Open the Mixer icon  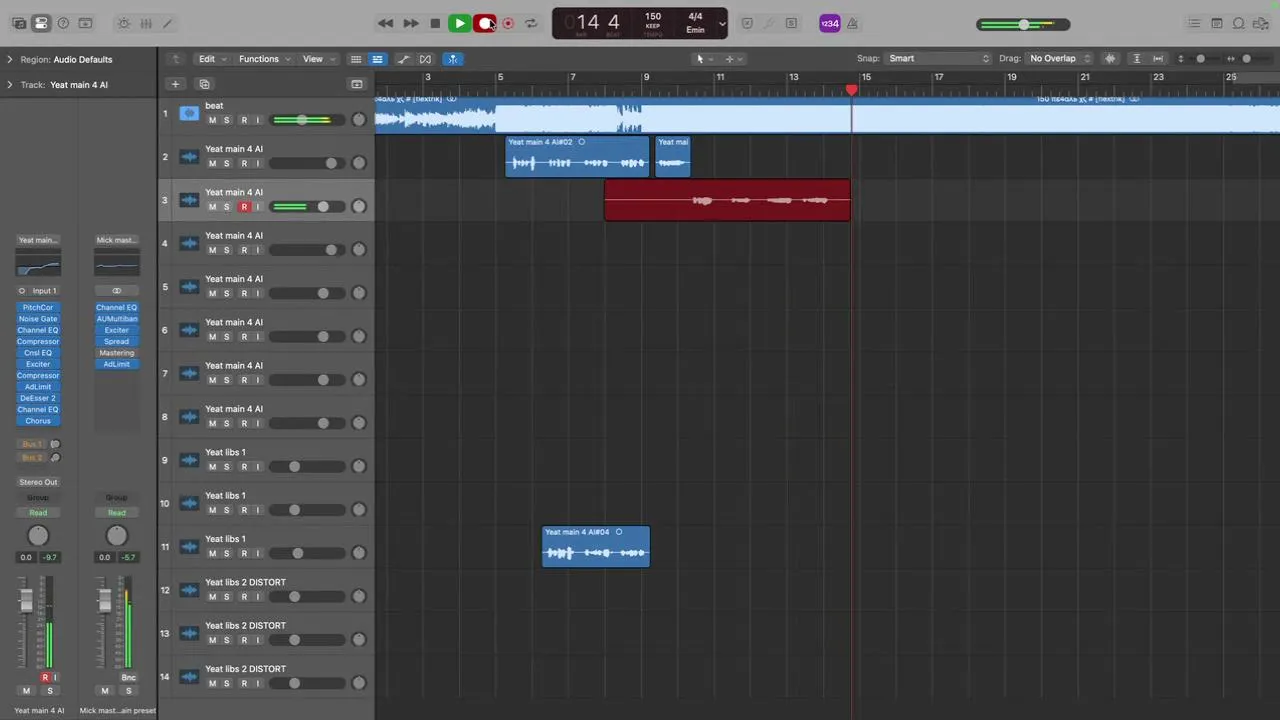click(x=146, y=23)
